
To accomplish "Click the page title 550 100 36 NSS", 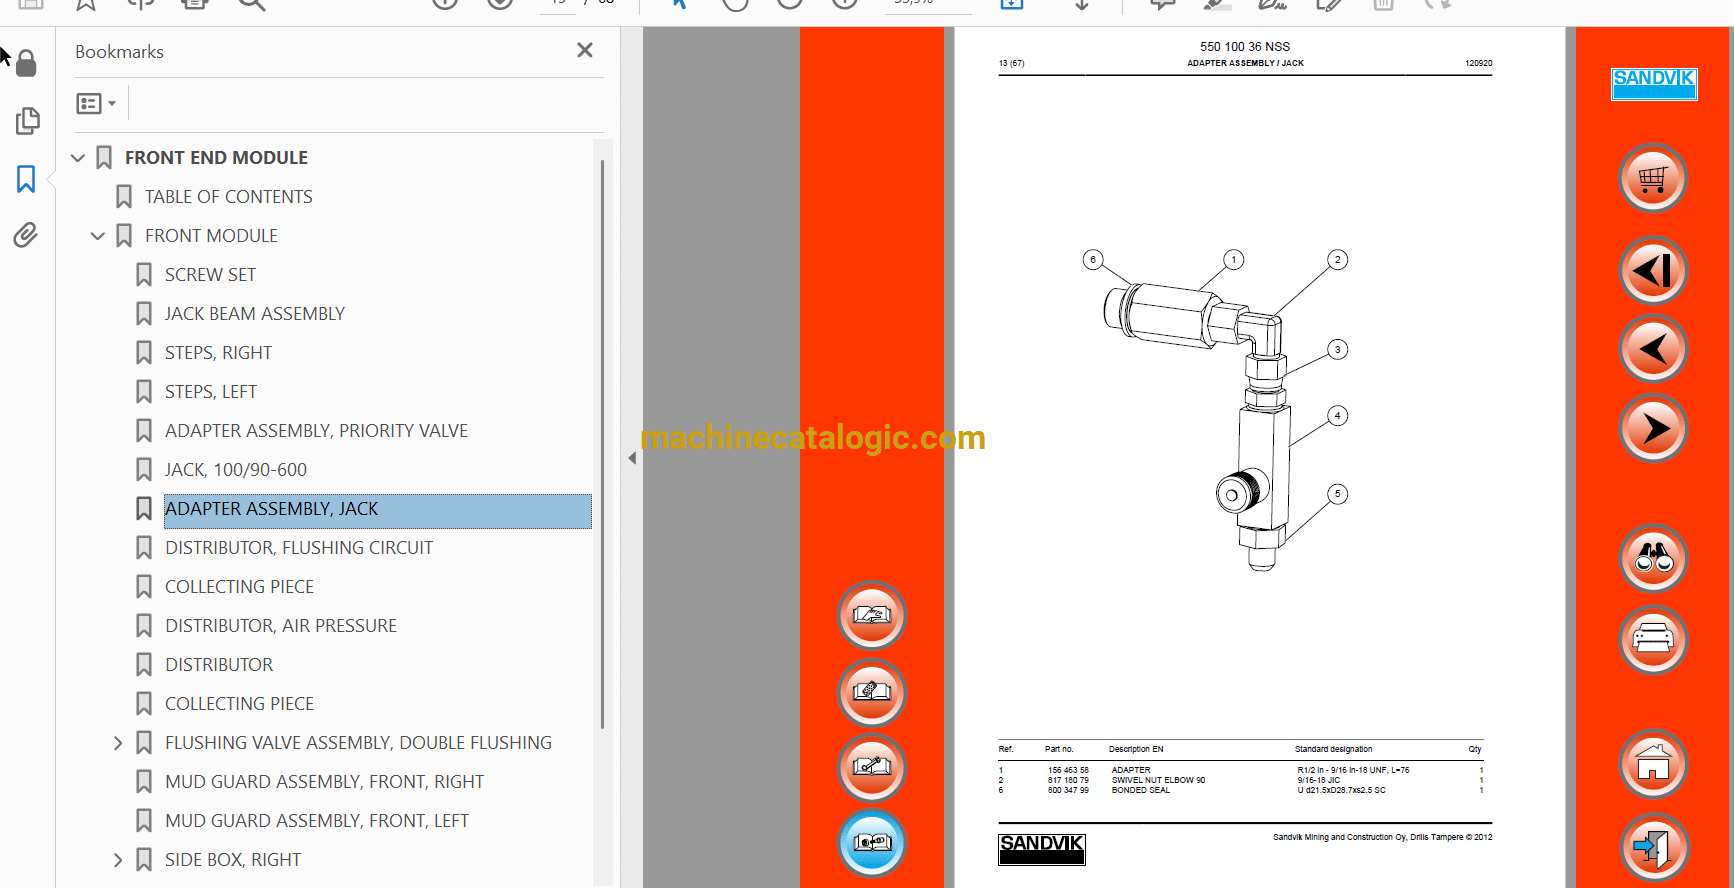I will [1245, 47].
